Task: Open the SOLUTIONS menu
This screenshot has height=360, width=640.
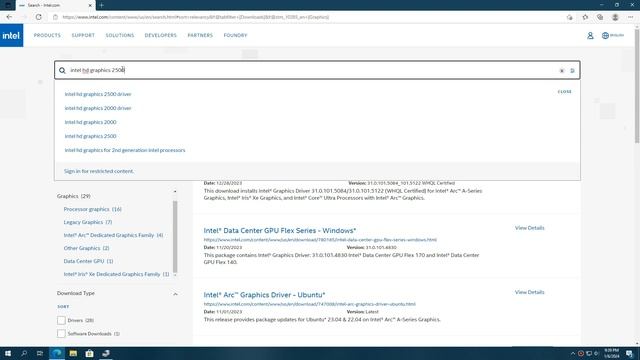Action: tap(120, 36)
